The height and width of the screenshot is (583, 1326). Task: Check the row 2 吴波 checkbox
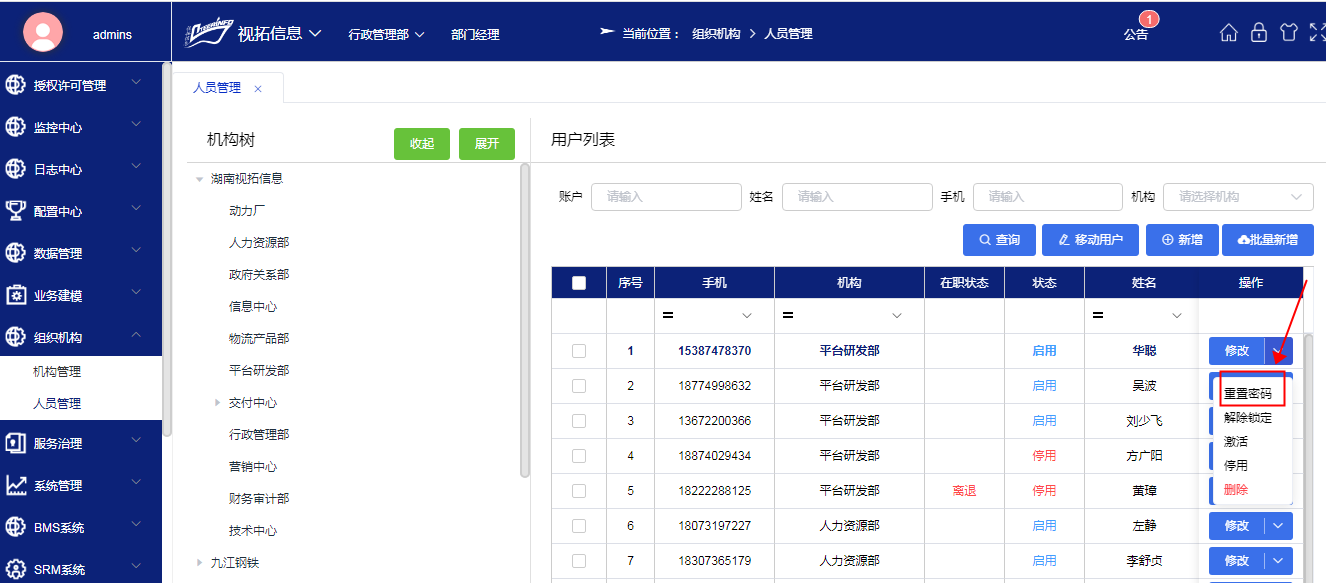pyautogui.click(x=579, y=386)
